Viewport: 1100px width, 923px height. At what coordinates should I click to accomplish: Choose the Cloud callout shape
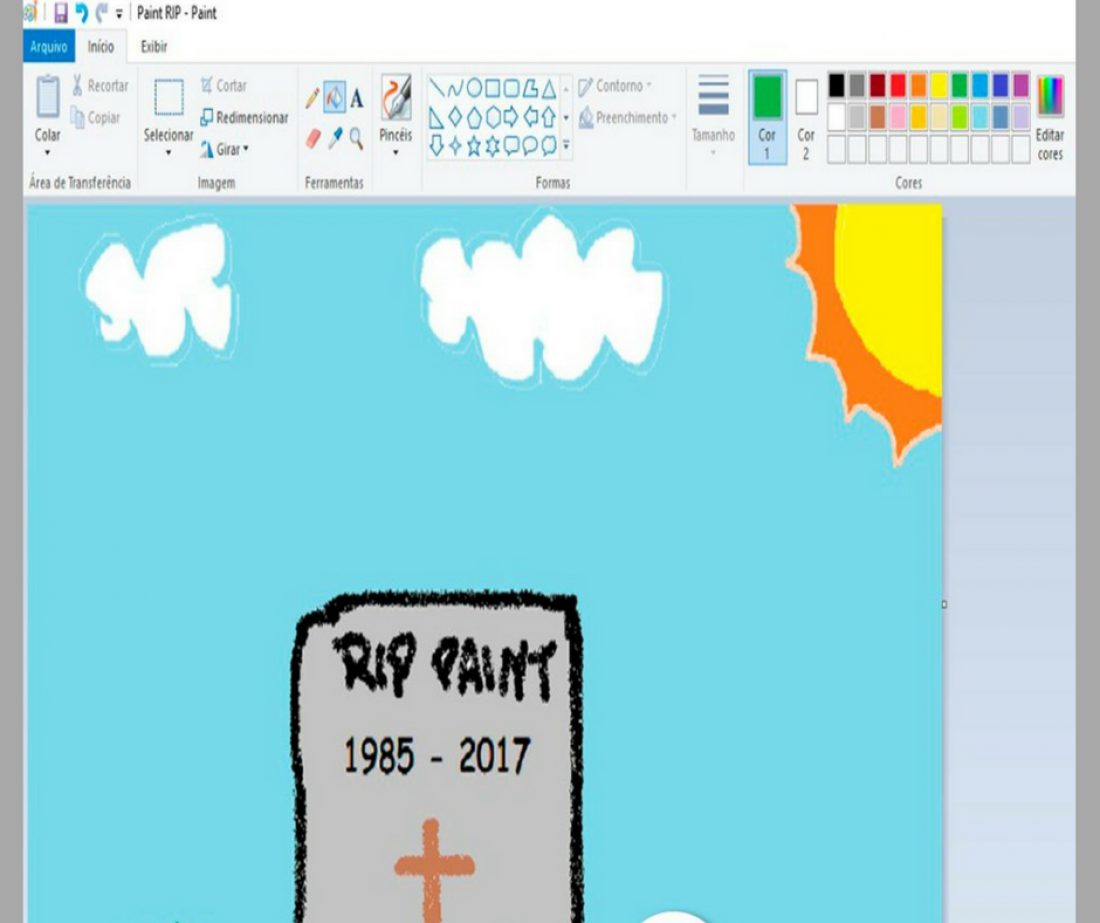(x=549, y=145)
